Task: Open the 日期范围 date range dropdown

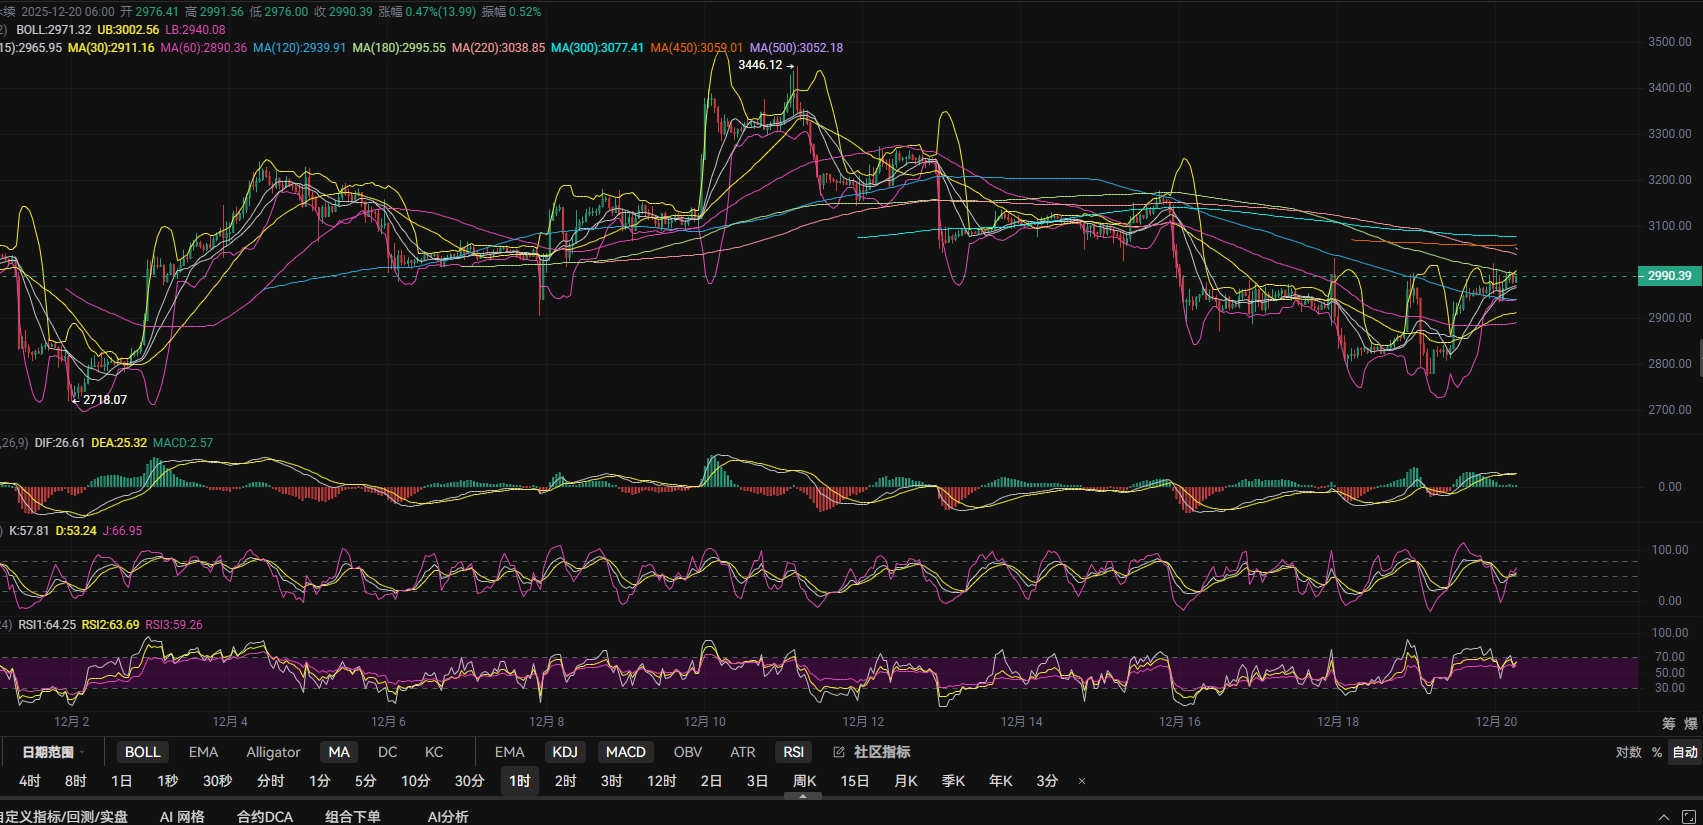Action: [x=52, y=752]
